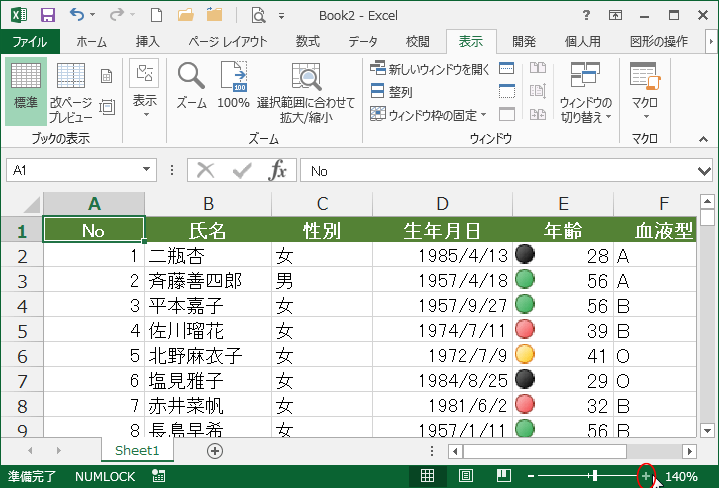Add a new sheet with plus icon
The height and width of the screenshot is (488, 719).
pyautogui.click(x=214, y=451)
